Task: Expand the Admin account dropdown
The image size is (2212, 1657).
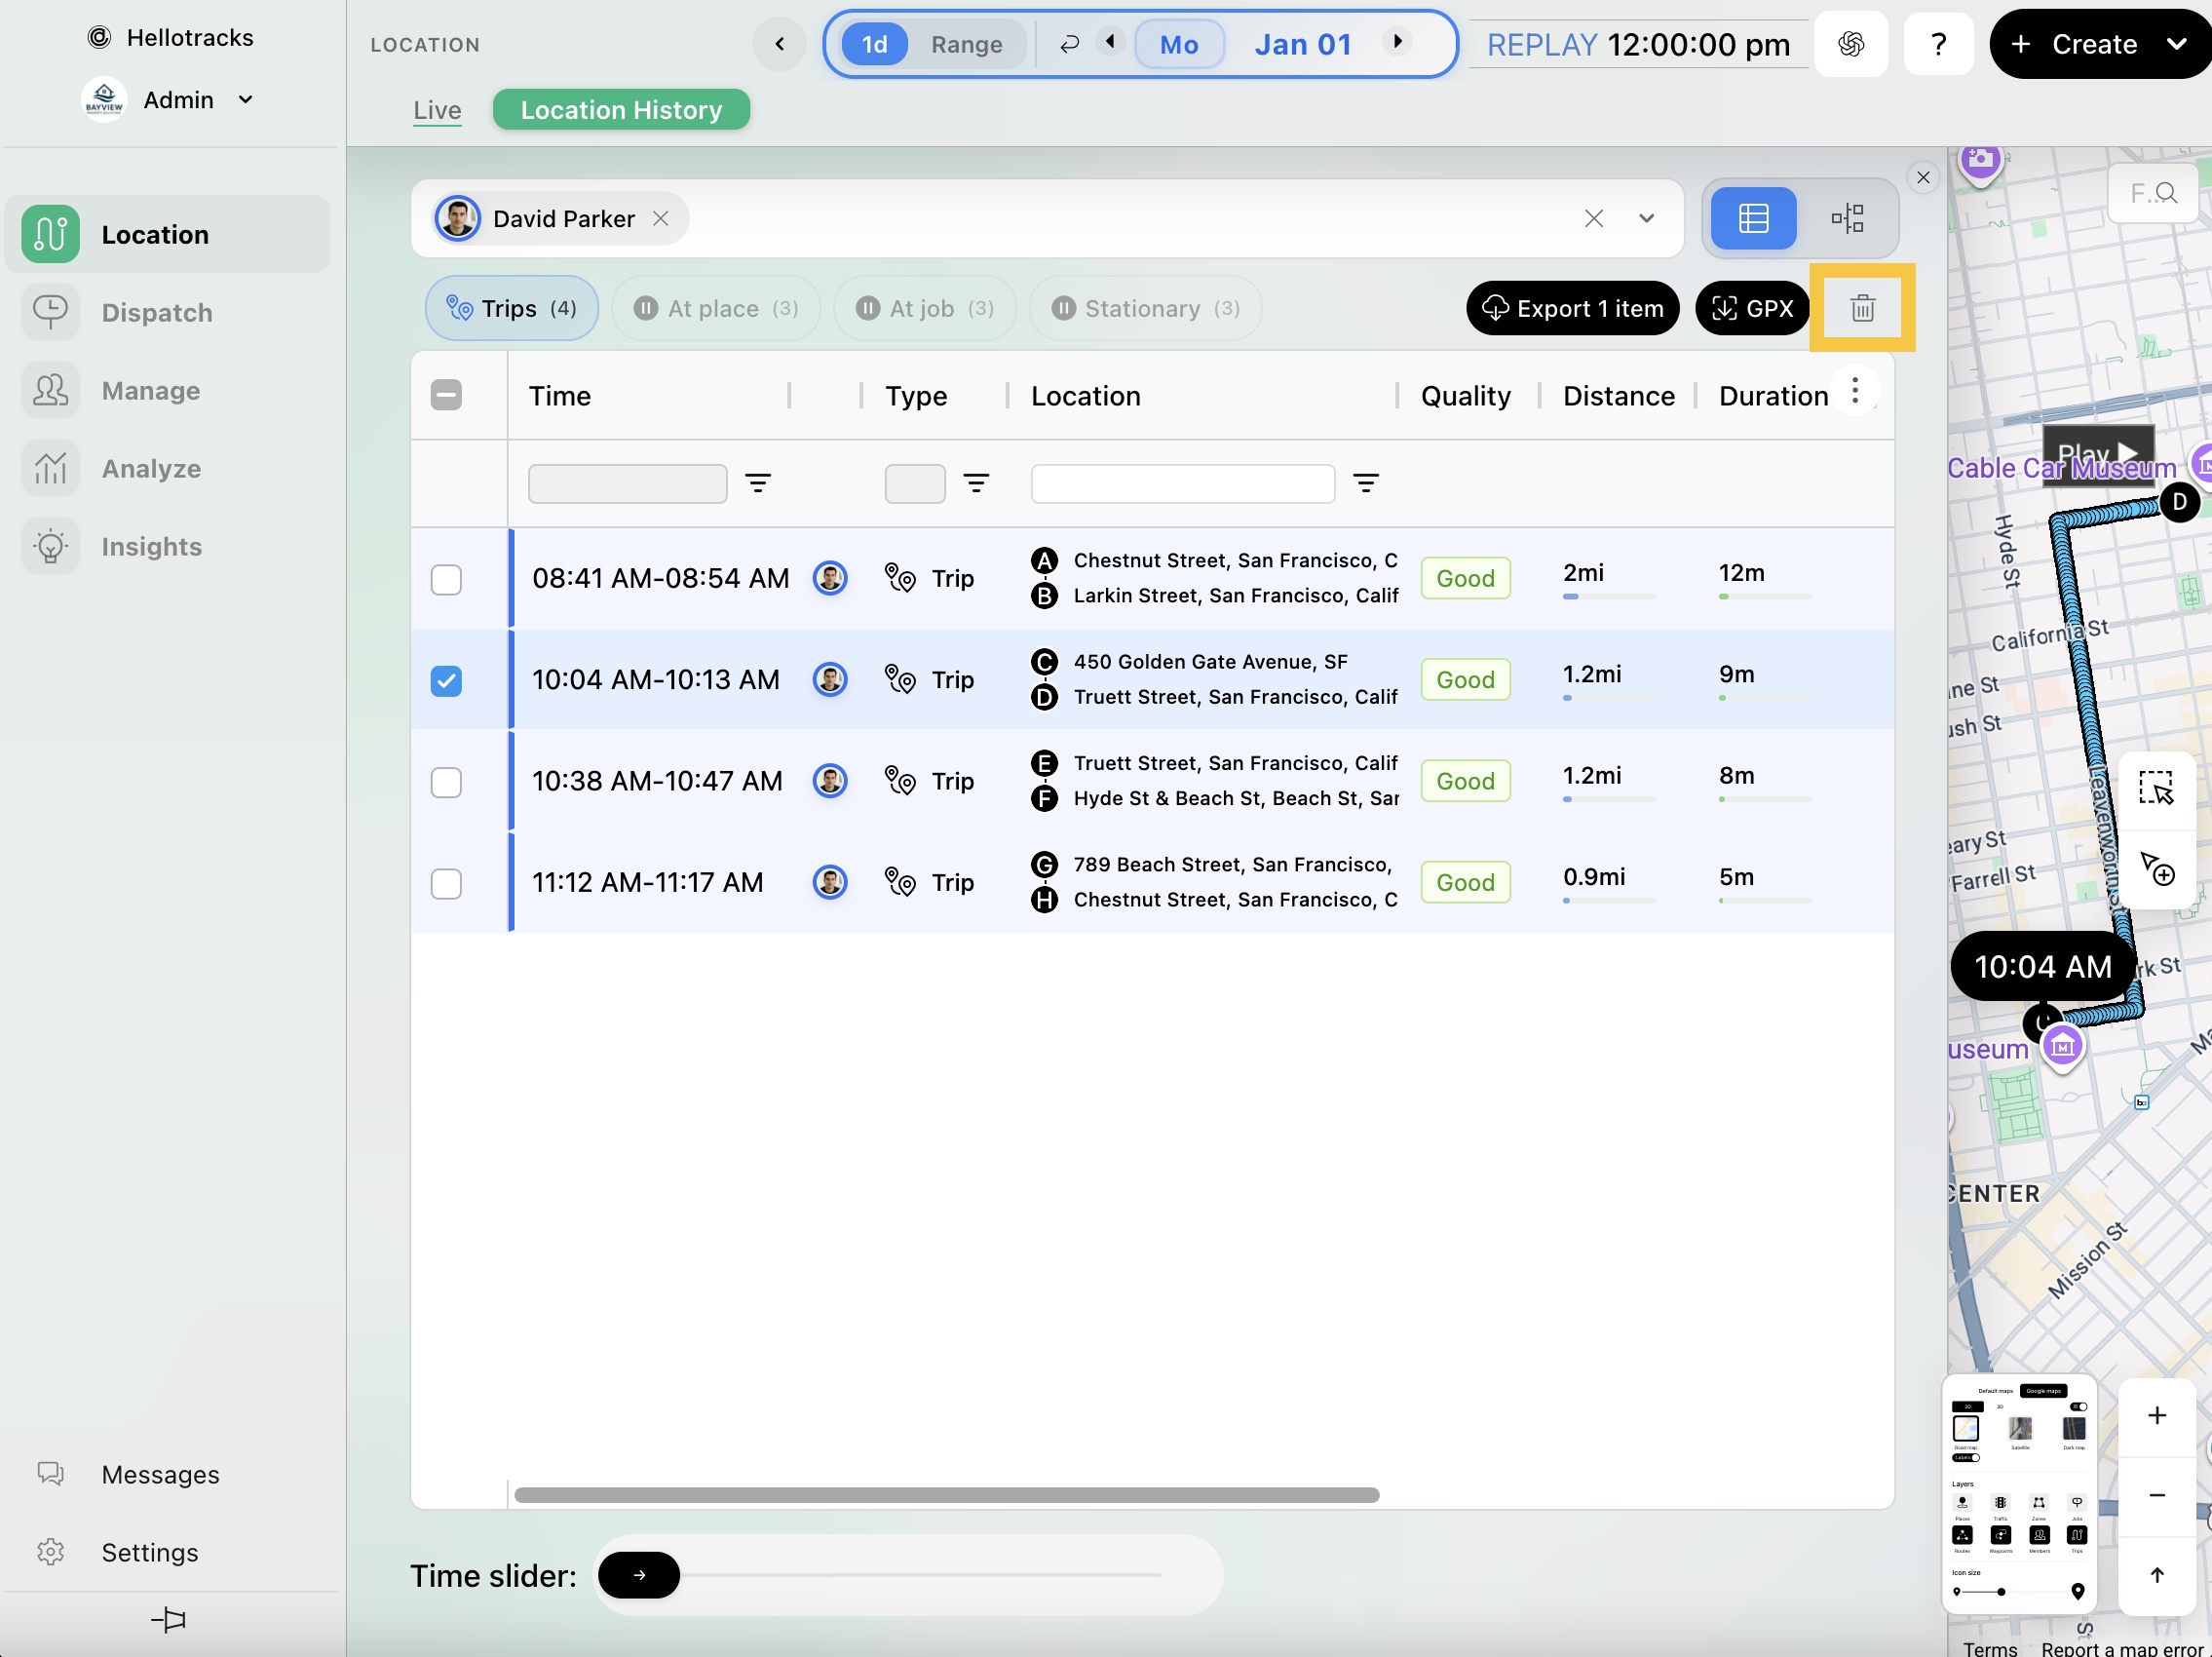Action: point(246,99)
